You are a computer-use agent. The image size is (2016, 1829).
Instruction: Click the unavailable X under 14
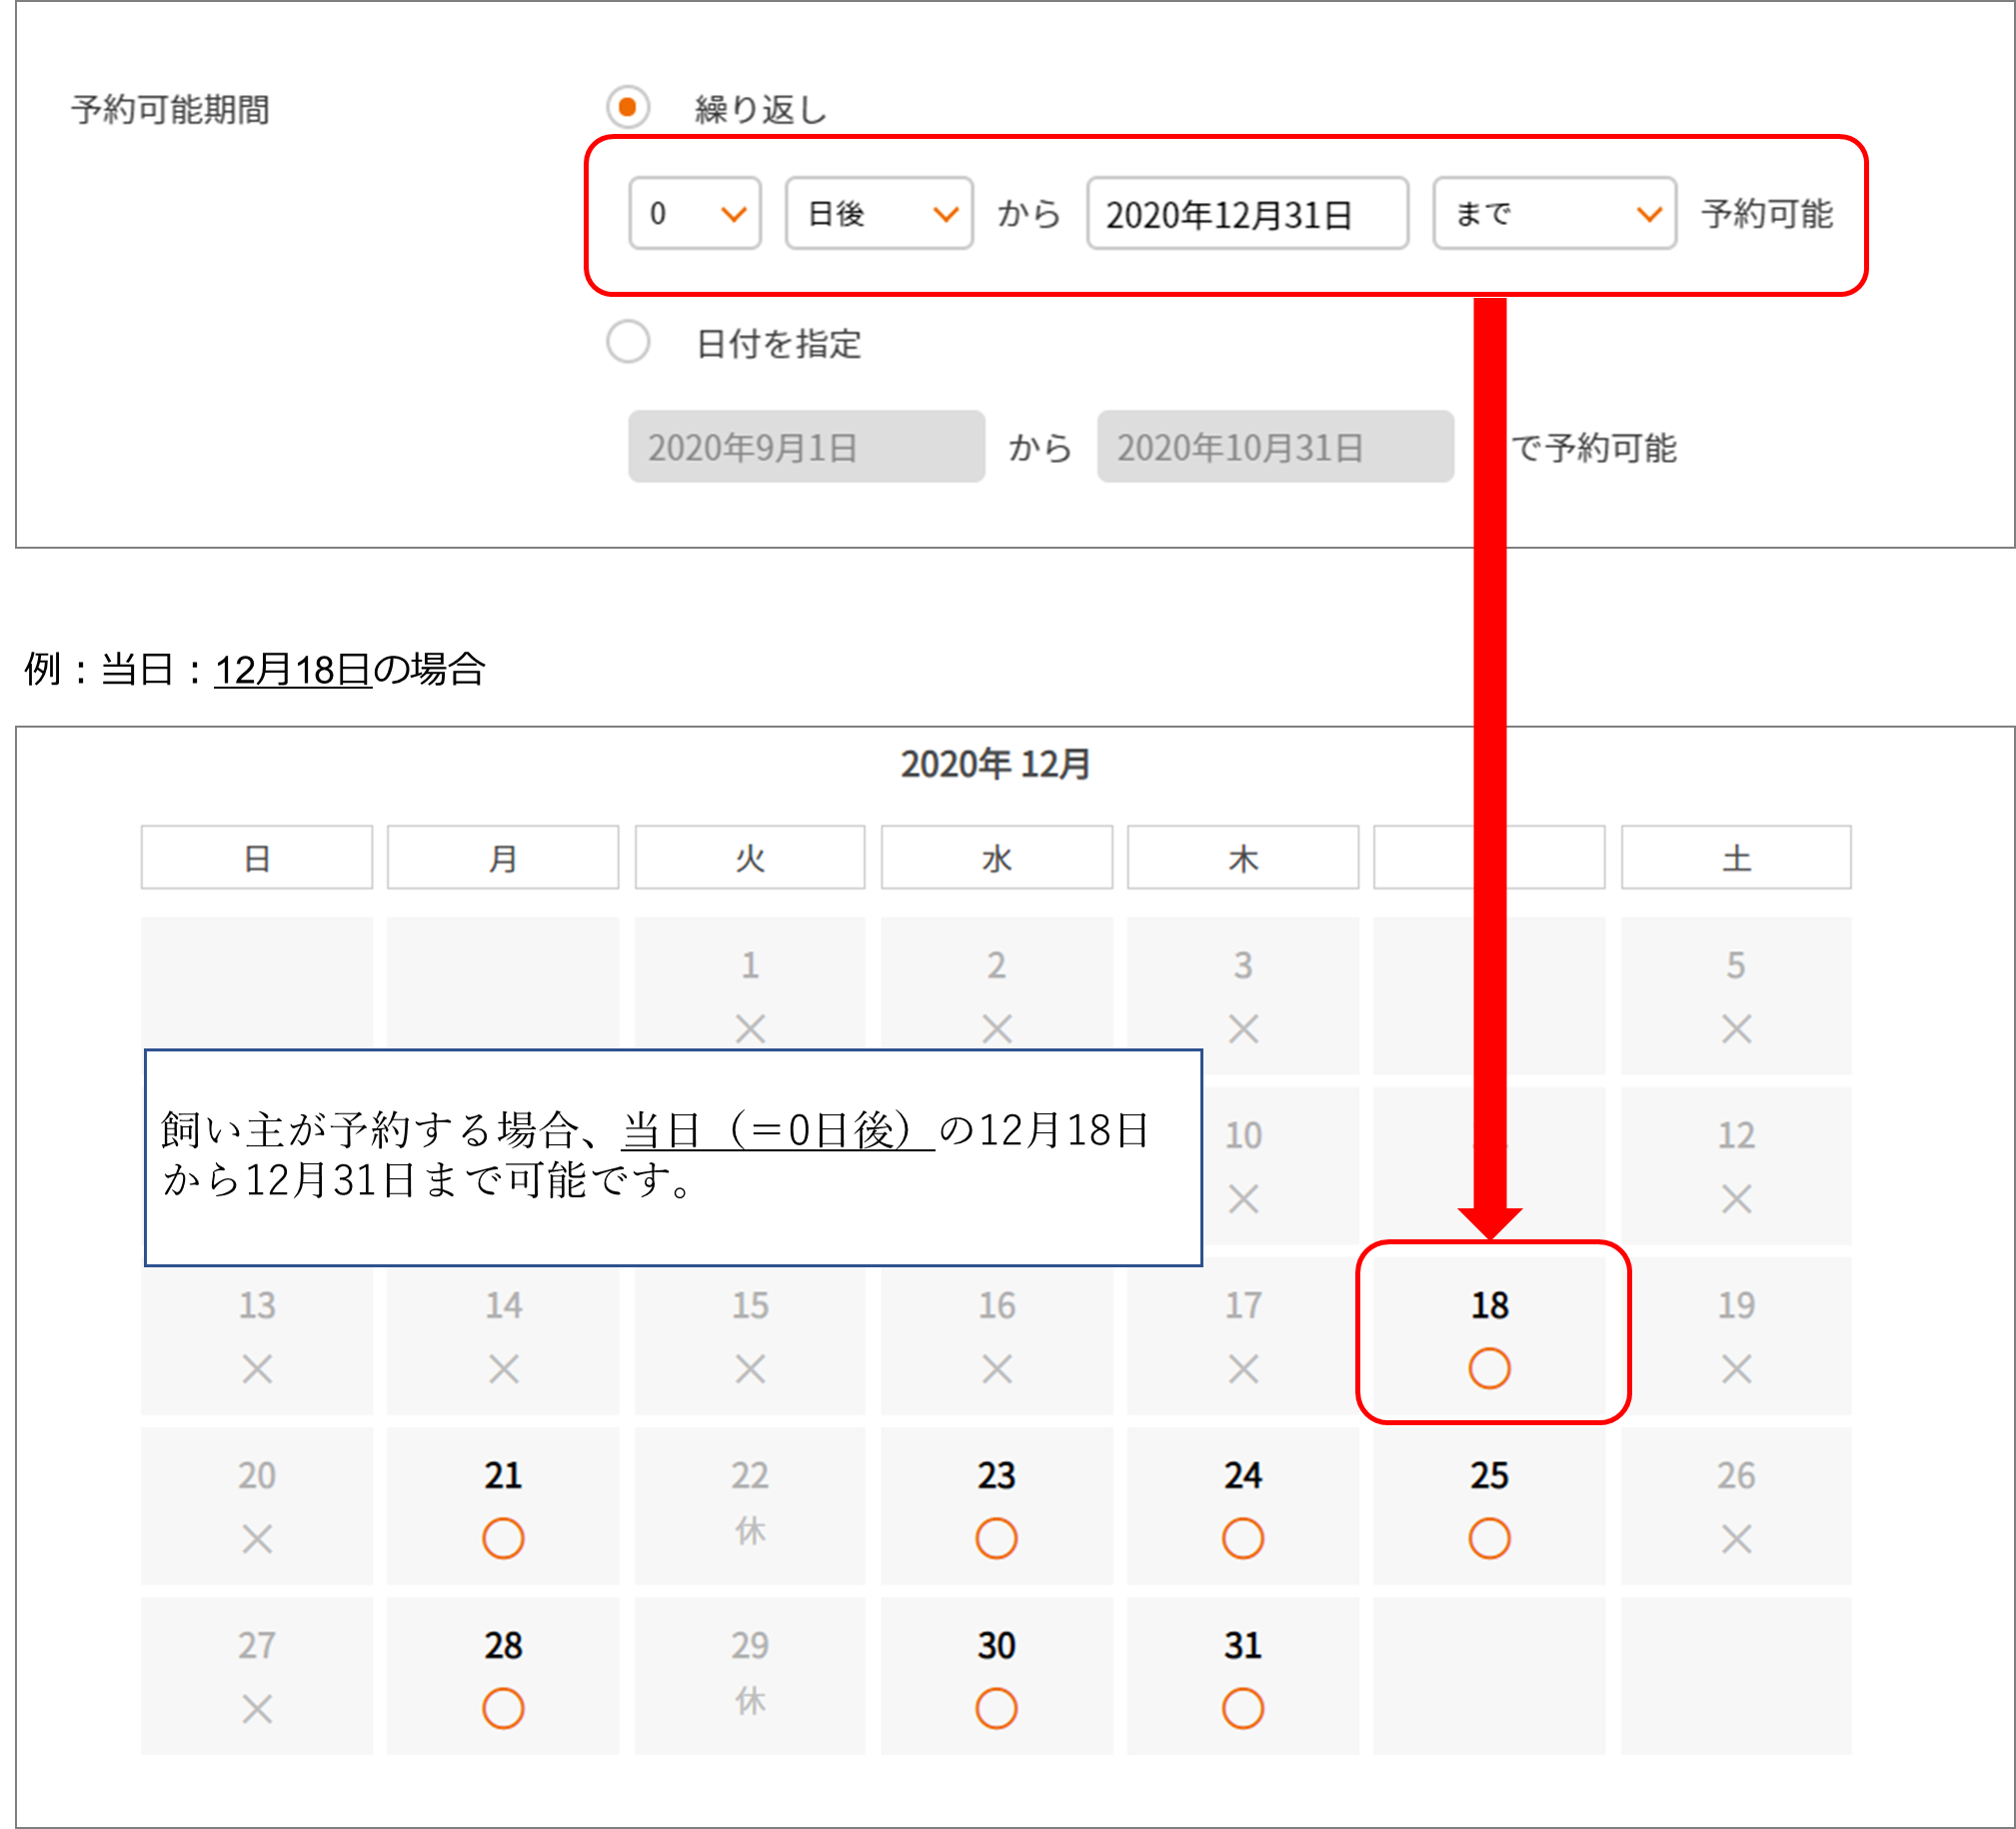(503, 1369)
